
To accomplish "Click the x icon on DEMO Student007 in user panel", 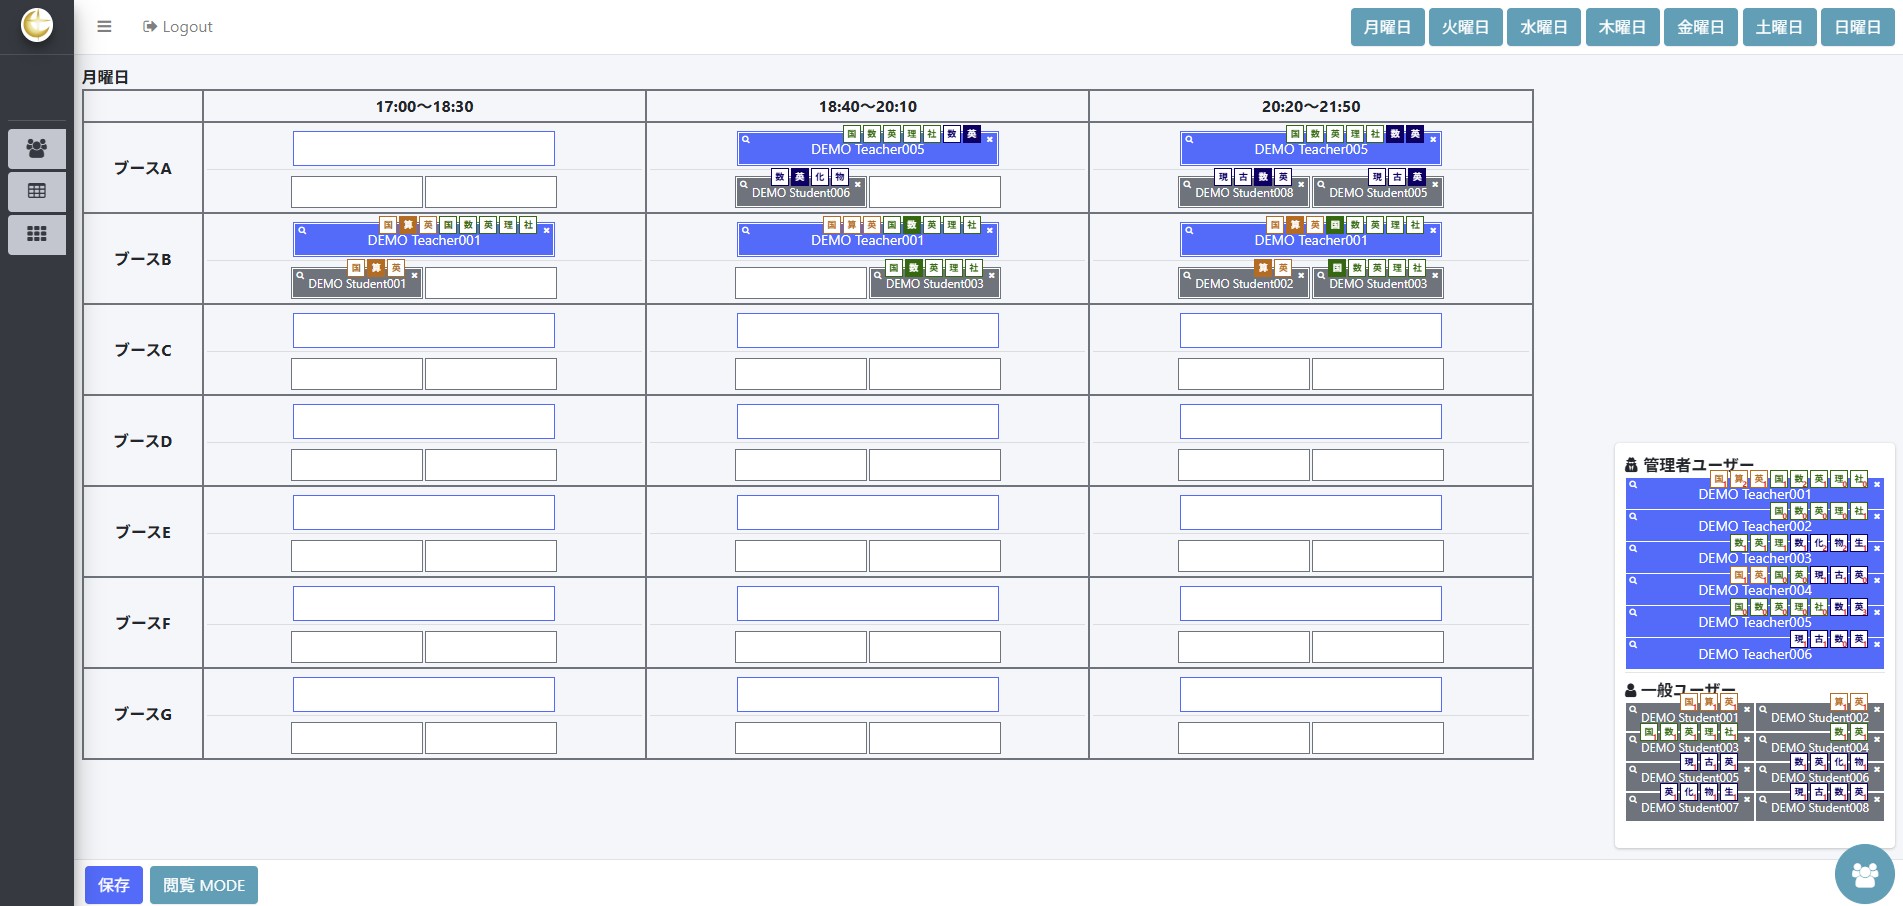I will tap(1747, 800).
